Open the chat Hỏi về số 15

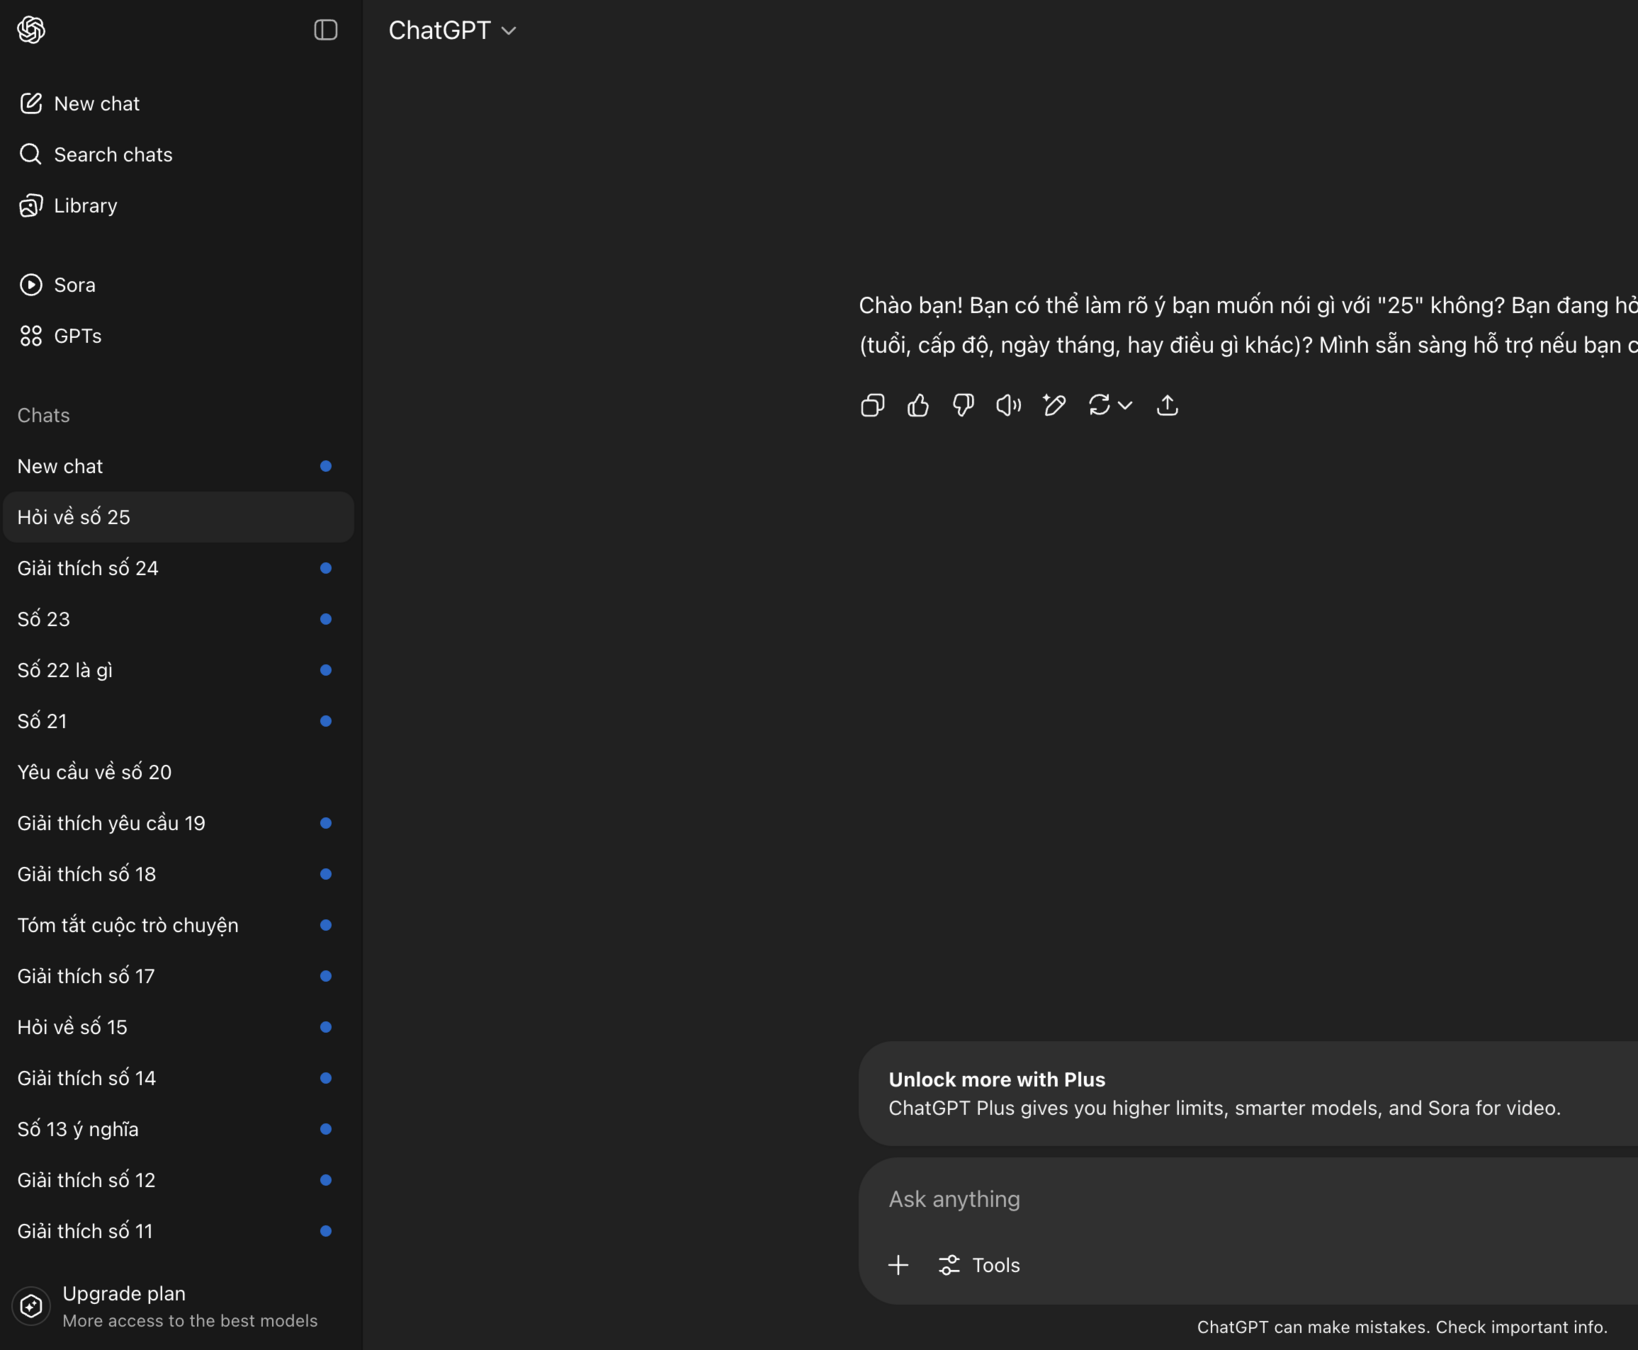pyautogui.click(x=179, y=1027)
